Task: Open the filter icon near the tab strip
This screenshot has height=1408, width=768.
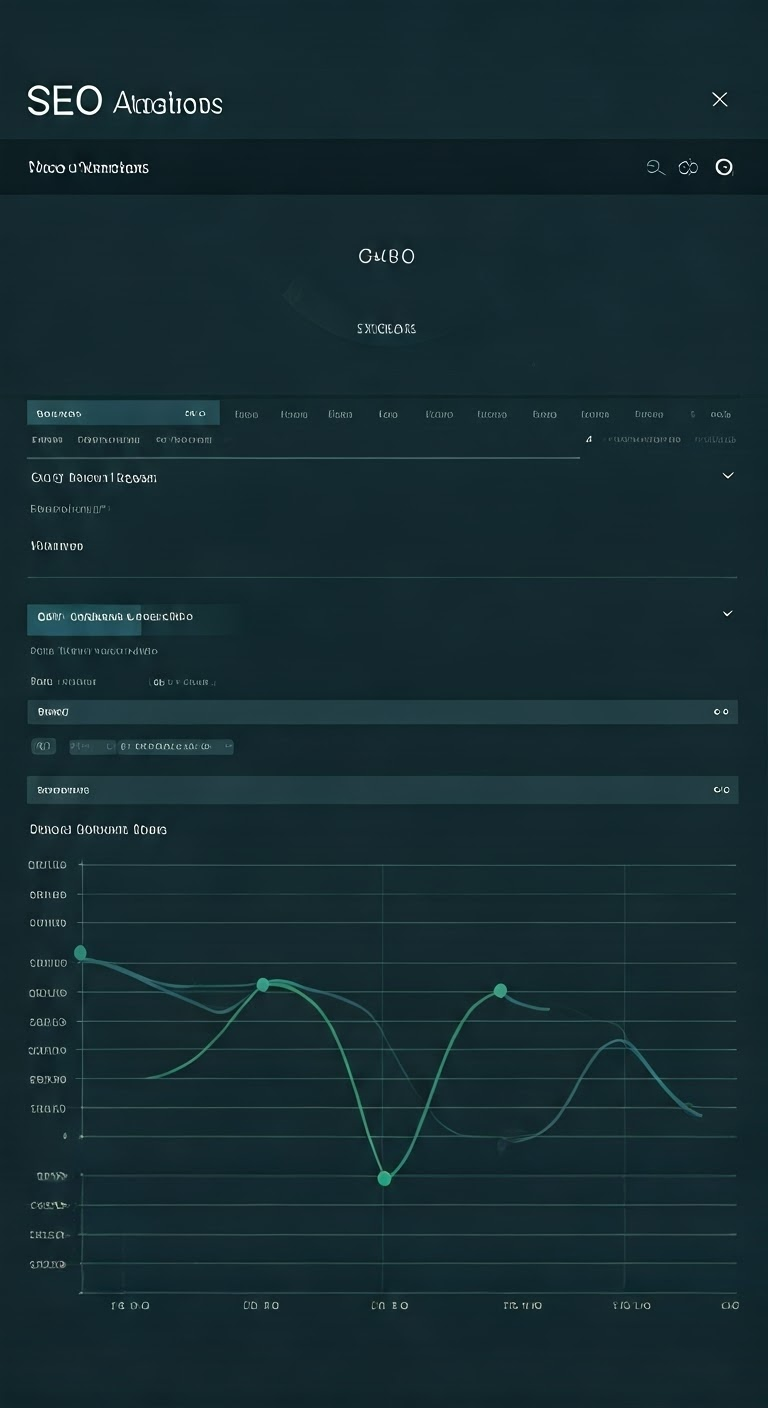Action: pos(589,438)
